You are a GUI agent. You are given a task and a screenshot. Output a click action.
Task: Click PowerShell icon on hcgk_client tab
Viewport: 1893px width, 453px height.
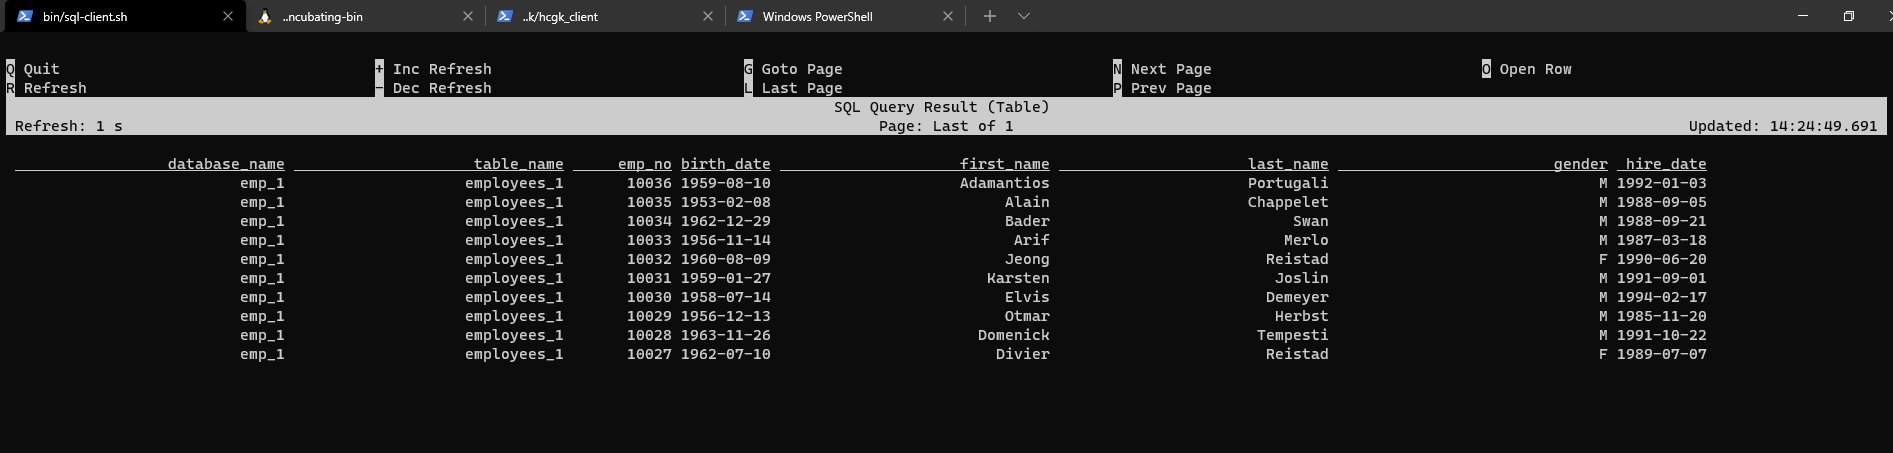[x=505, y=16]
